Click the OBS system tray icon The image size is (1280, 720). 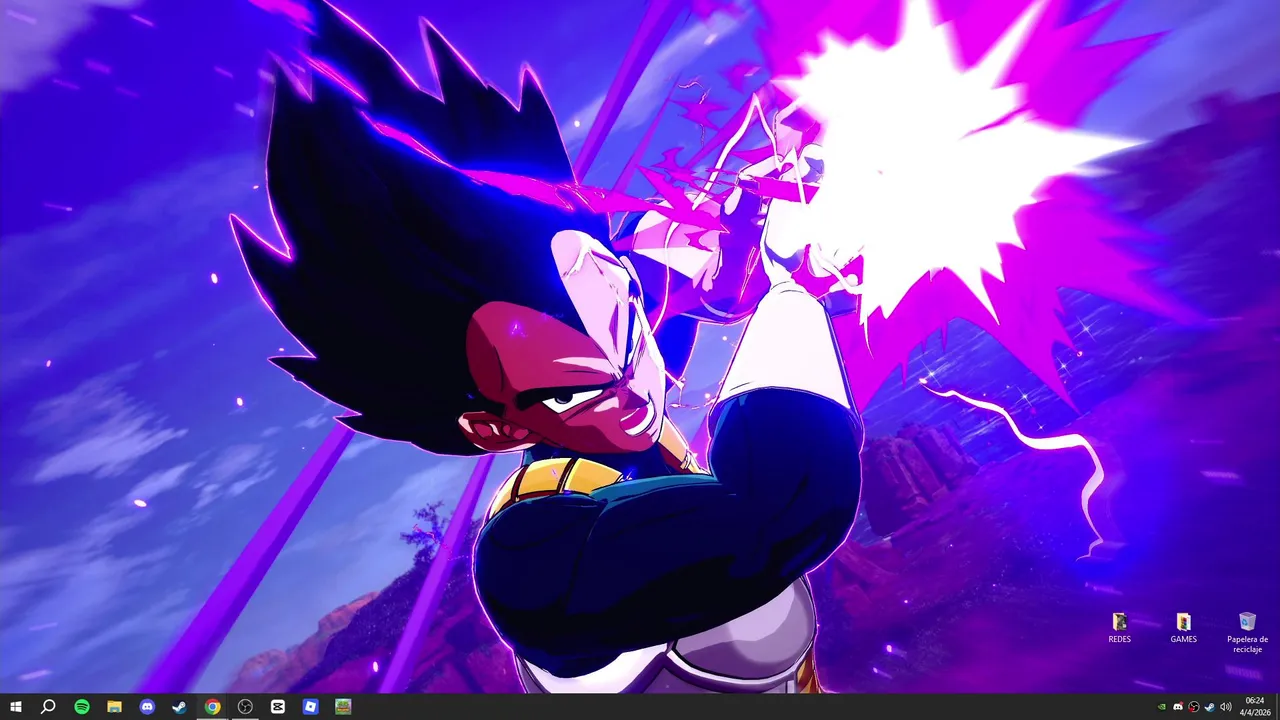[x=1194, y=707]
